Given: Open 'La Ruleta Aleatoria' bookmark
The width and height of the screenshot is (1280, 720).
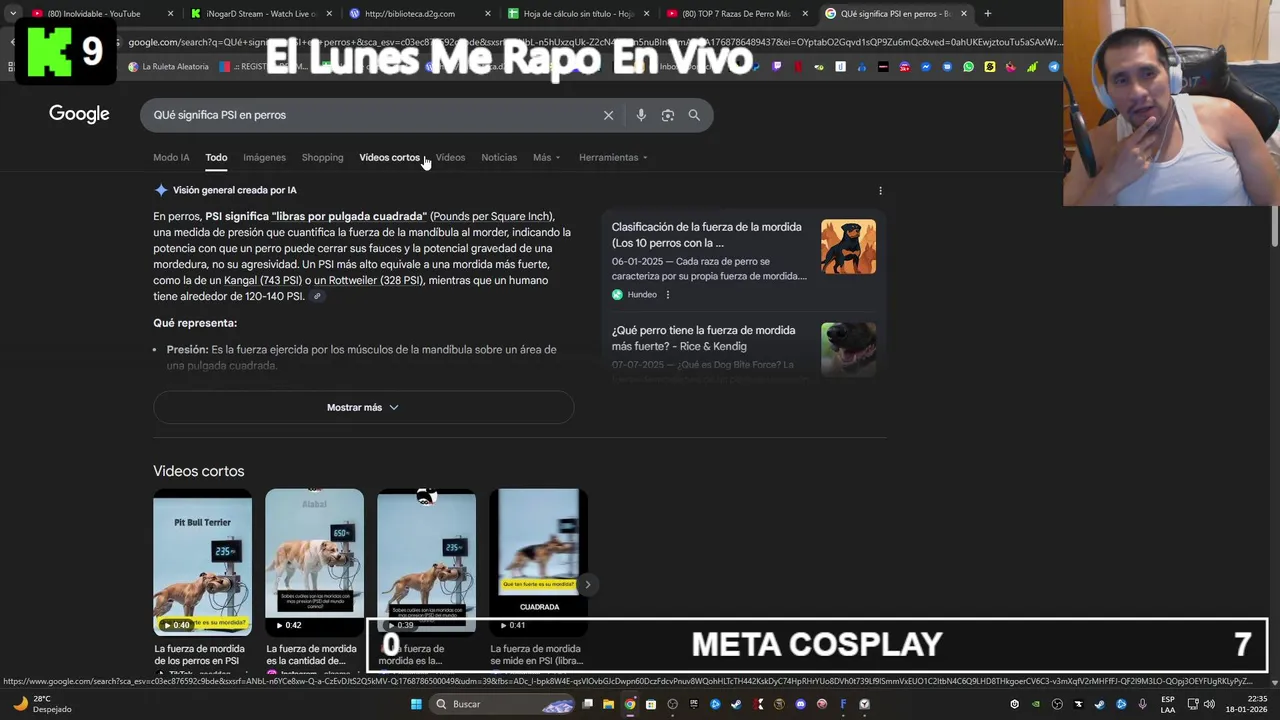Looking at the screenshot, I should (x=168, y=67).
